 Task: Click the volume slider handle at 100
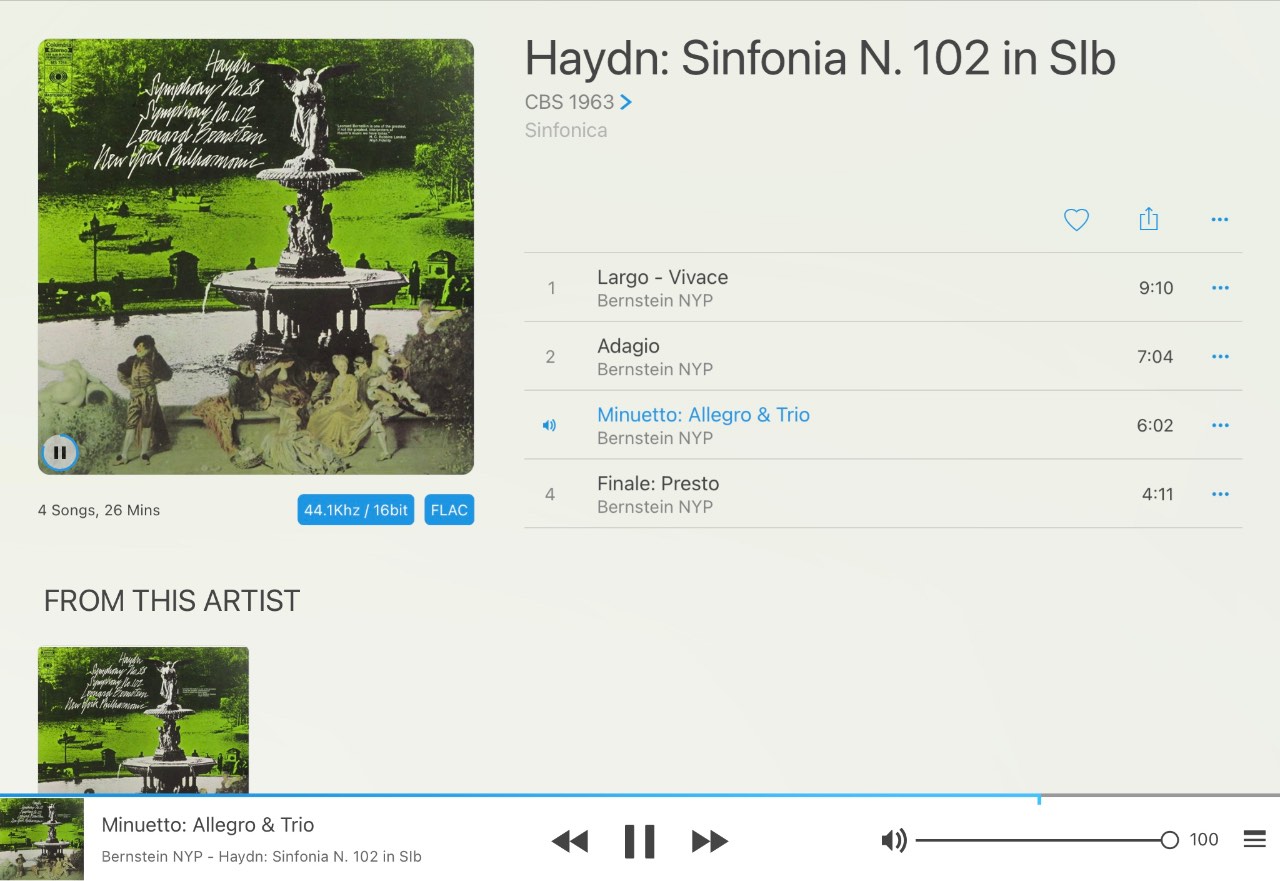pos(1170,840)
